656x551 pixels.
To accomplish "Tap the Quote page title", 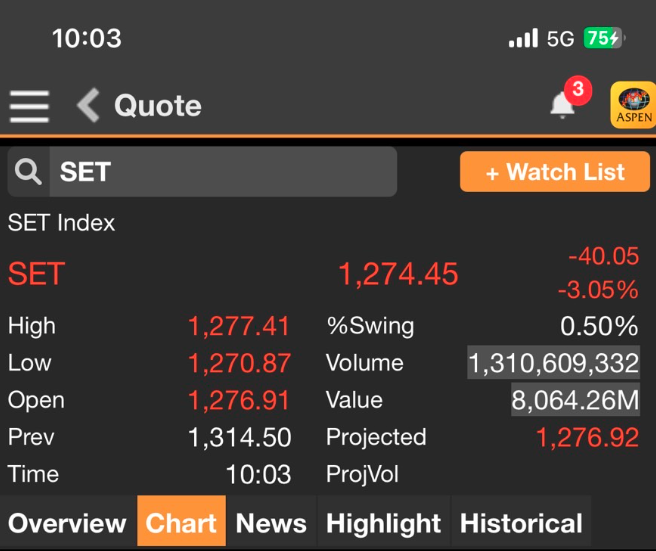I will (x=157, y=105).
